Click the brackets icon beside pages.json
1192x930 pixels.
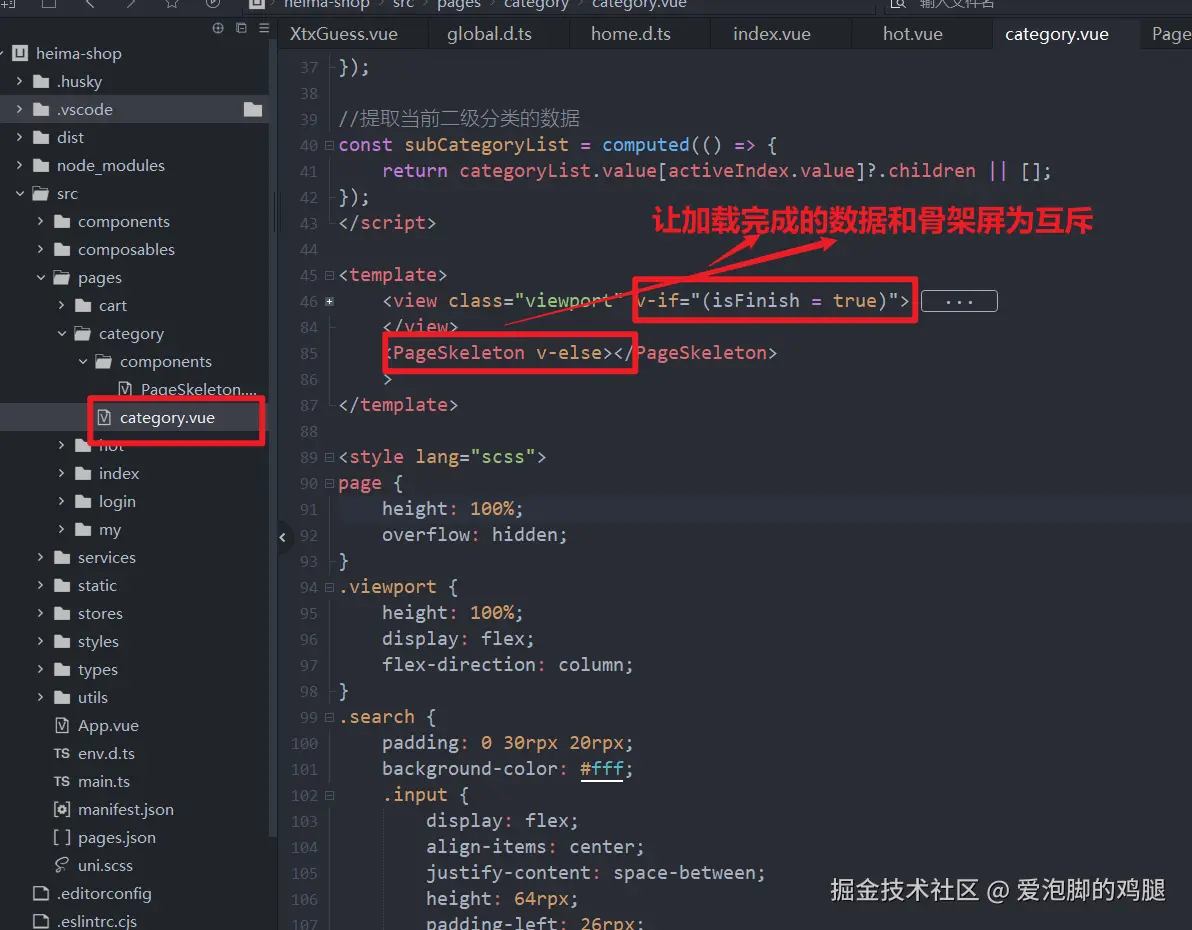click(62, 837)
